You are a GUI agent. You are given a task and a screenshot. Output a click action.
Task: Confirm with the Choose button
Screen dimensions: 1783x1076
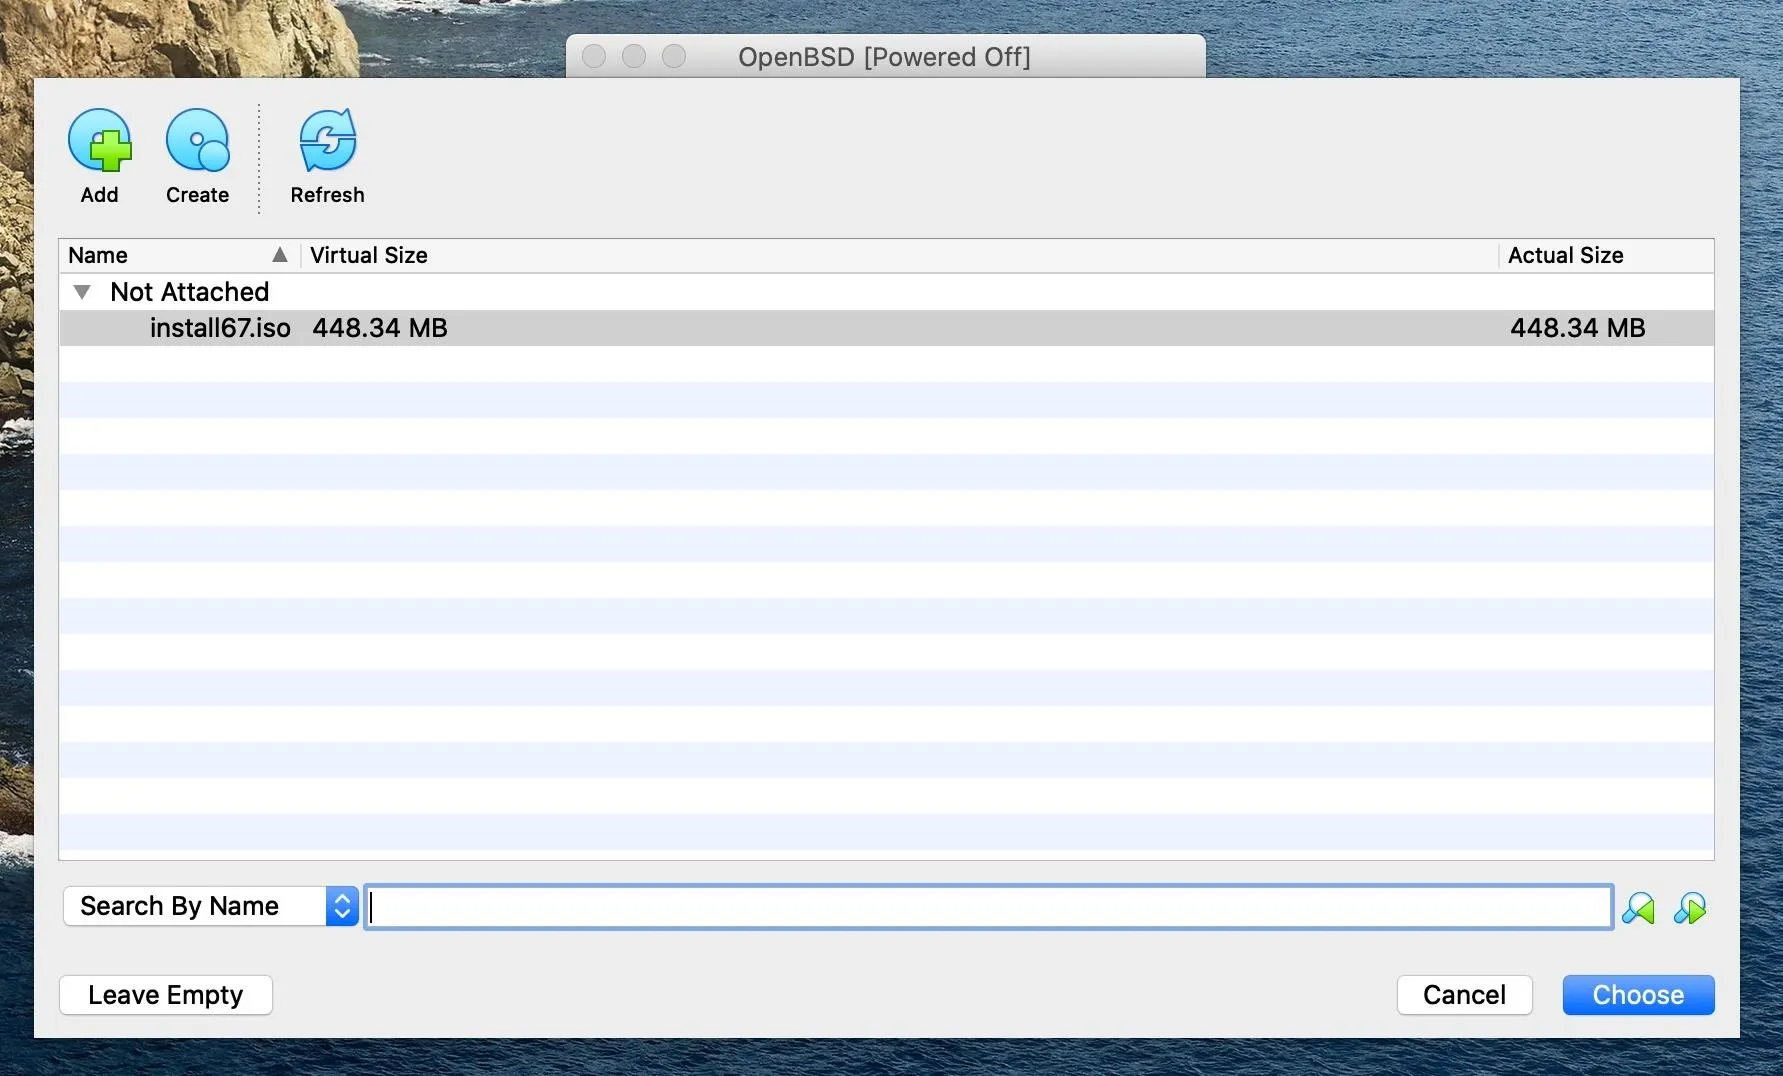[x=1638, y=995]
